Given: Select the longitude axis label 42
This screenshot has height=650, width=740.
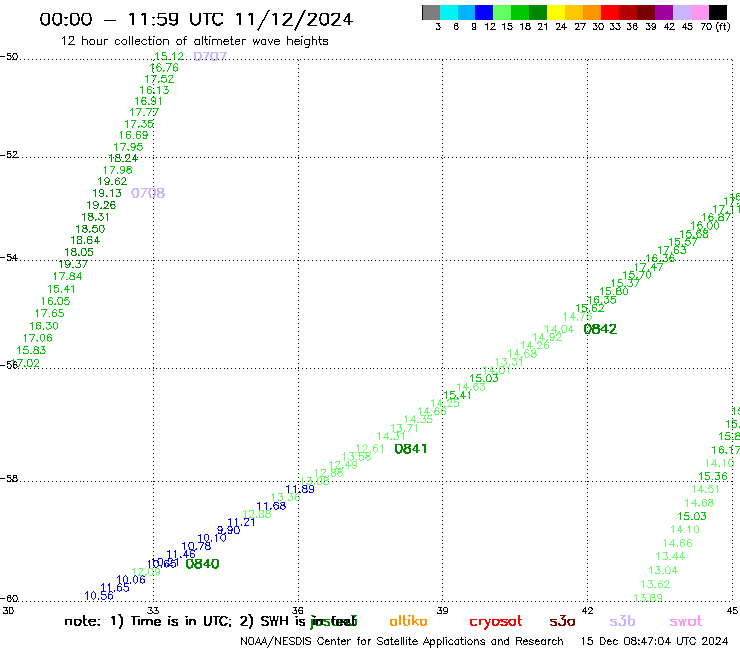Looking at the screenshot, I should click(x=587, y=611).
